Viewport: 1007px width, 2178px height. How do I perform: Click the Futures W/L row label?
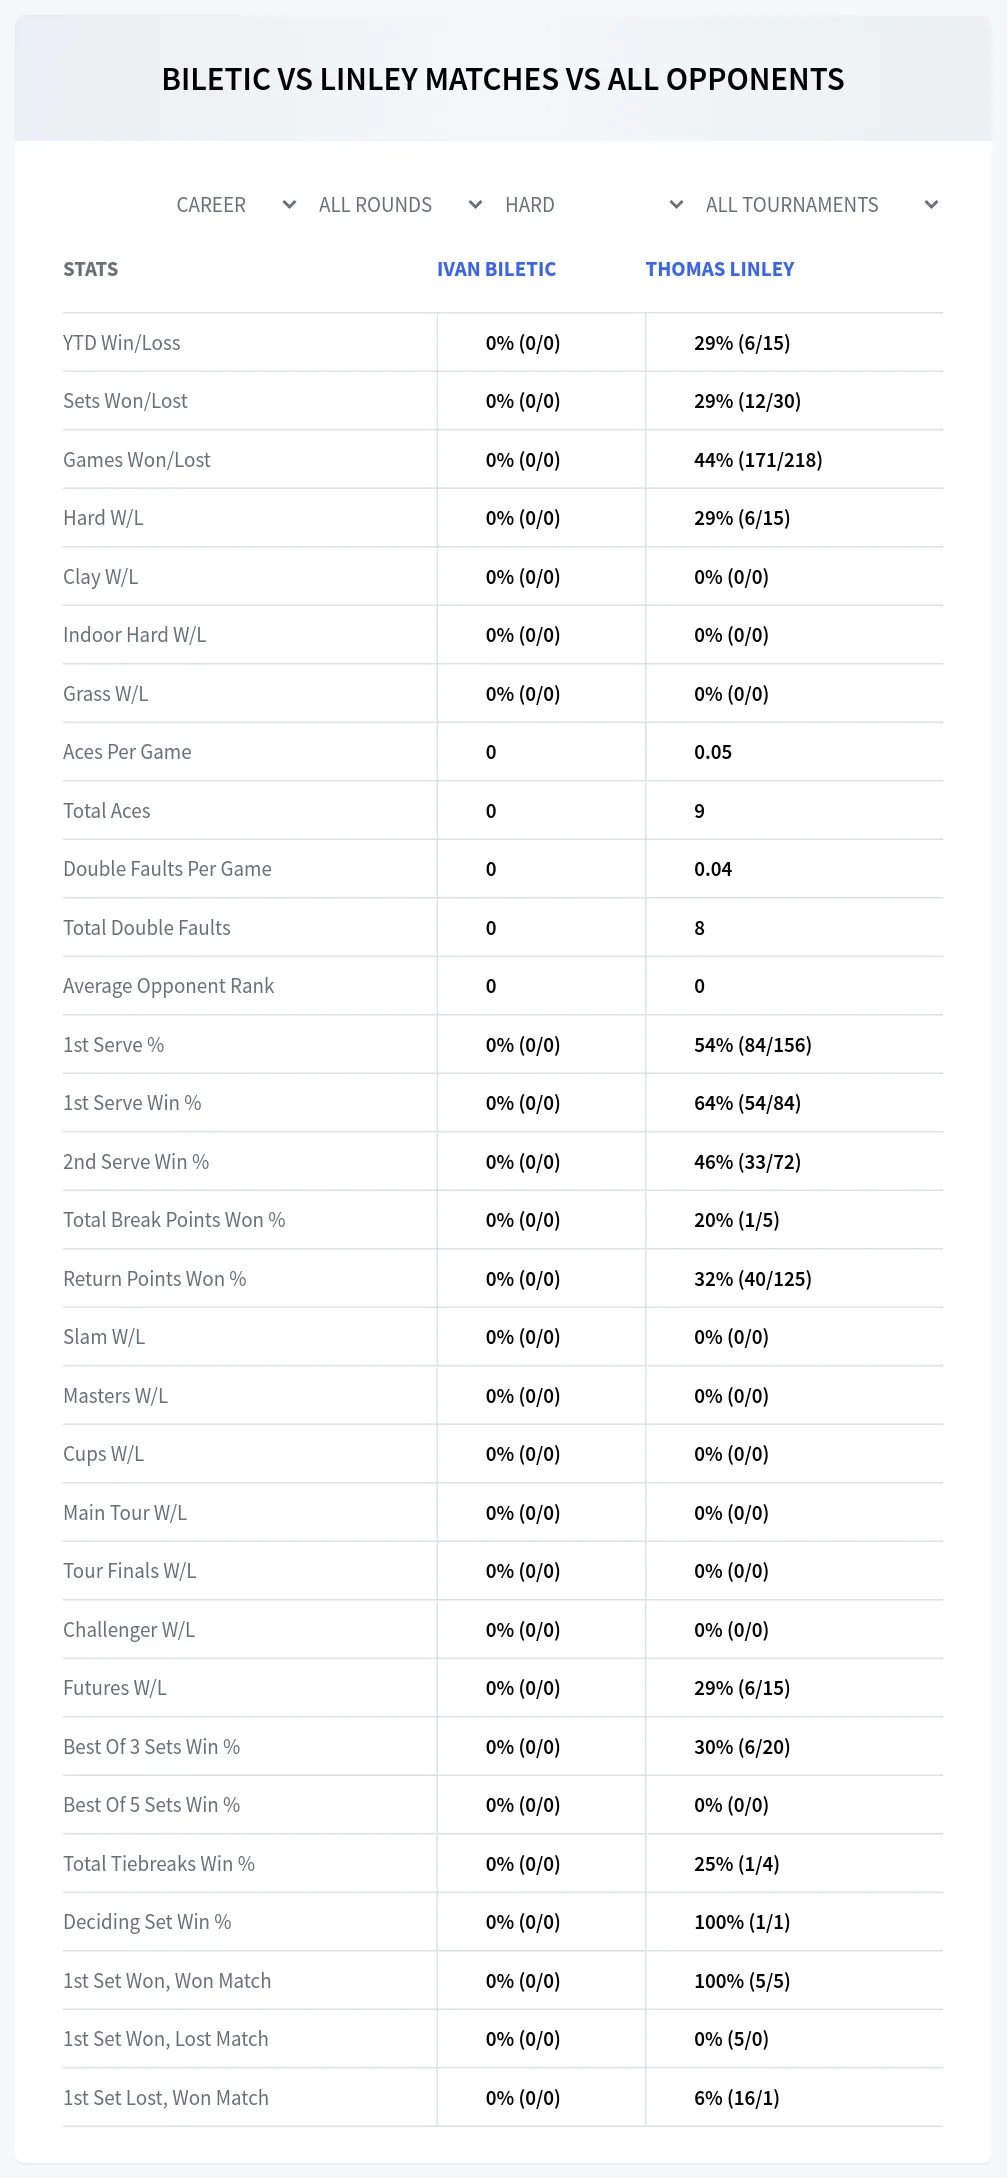point(115,1688)
